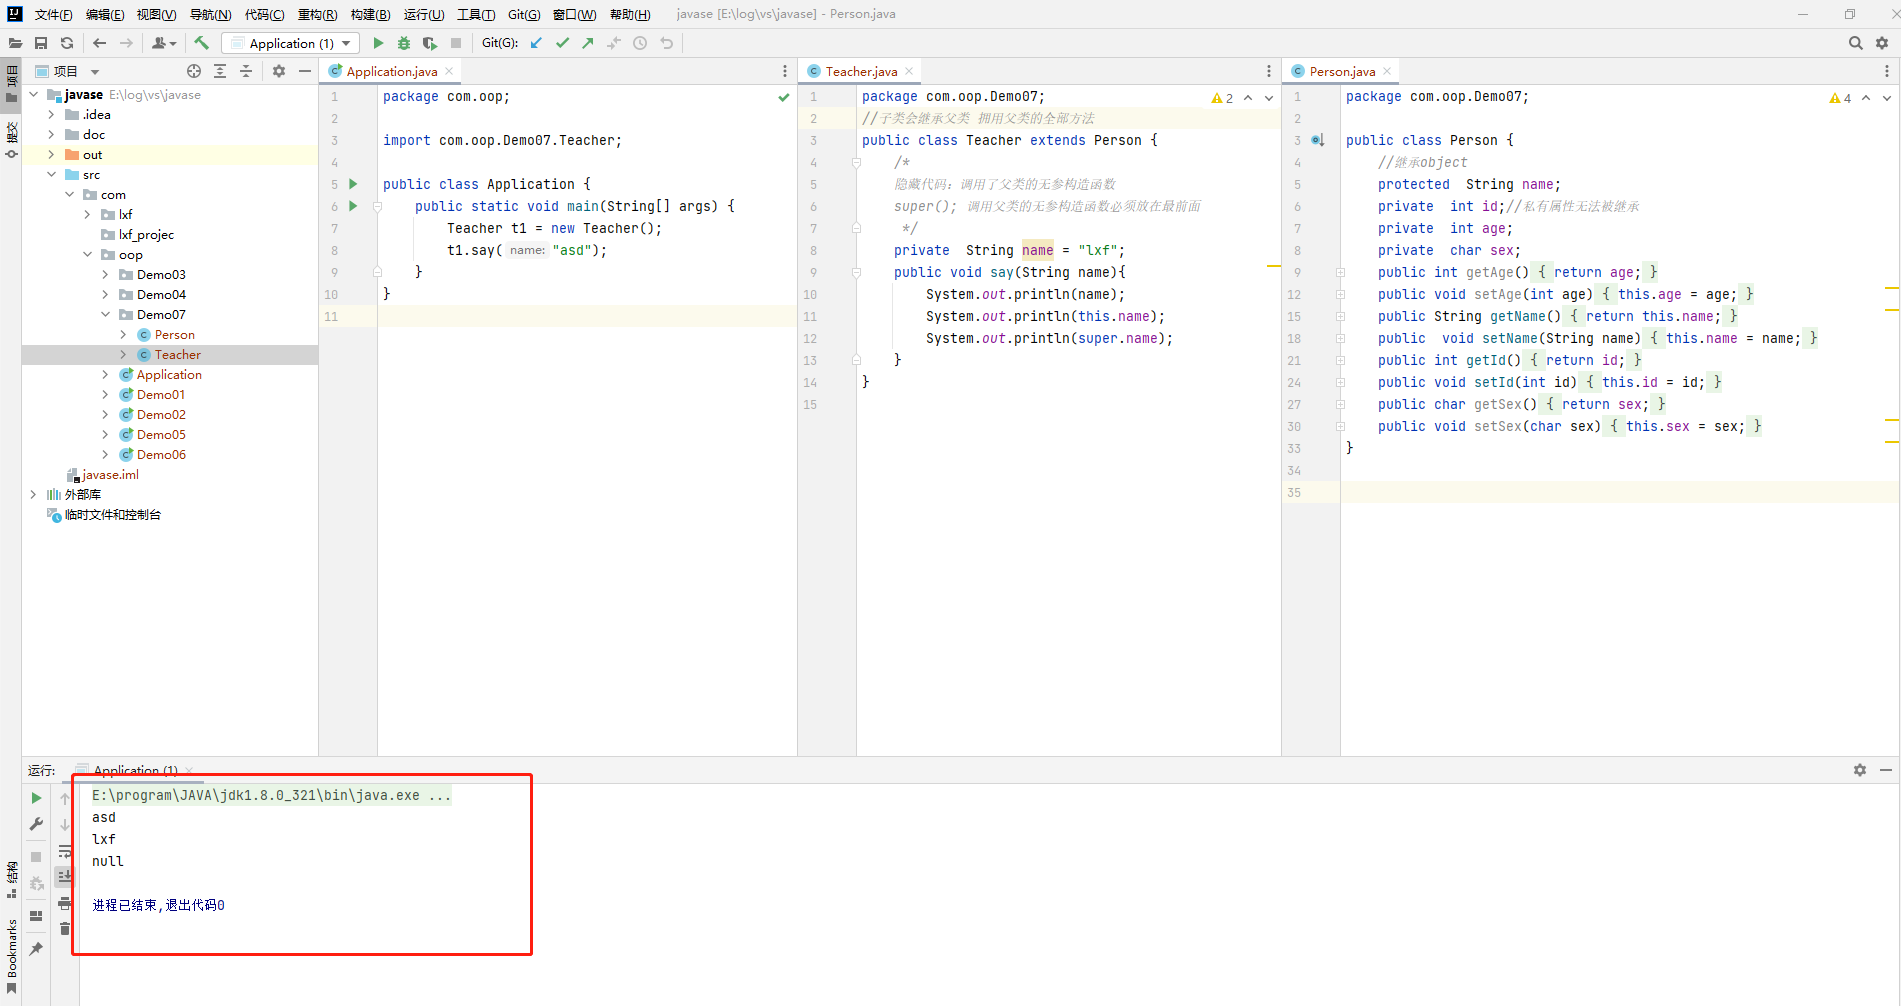The image size is (1901, 1006).
Task: Clear run console with trash icon
Action: pos(65,929)
